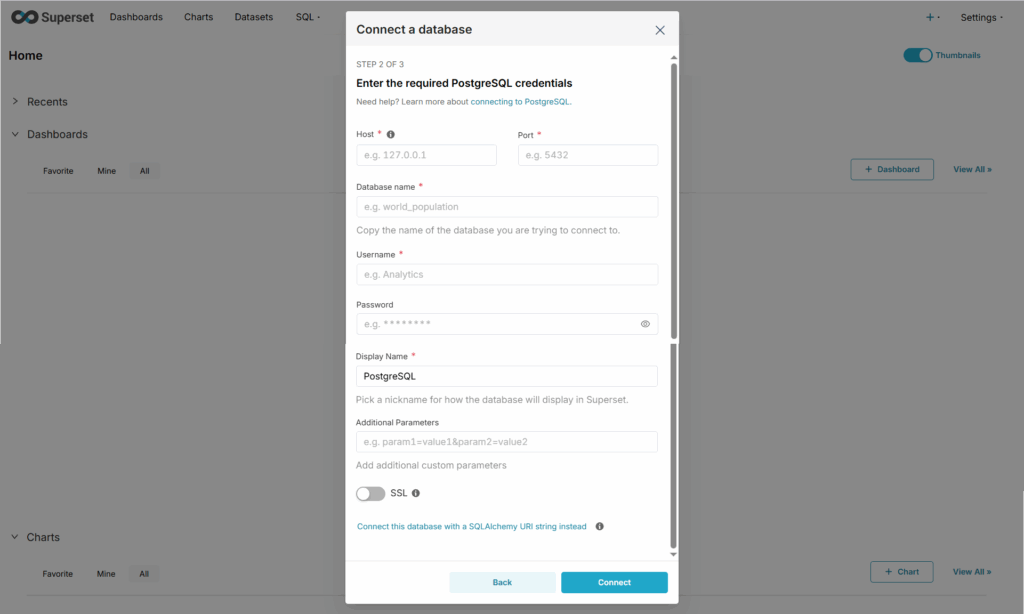Focus the Database name input field

coord(507,207)
